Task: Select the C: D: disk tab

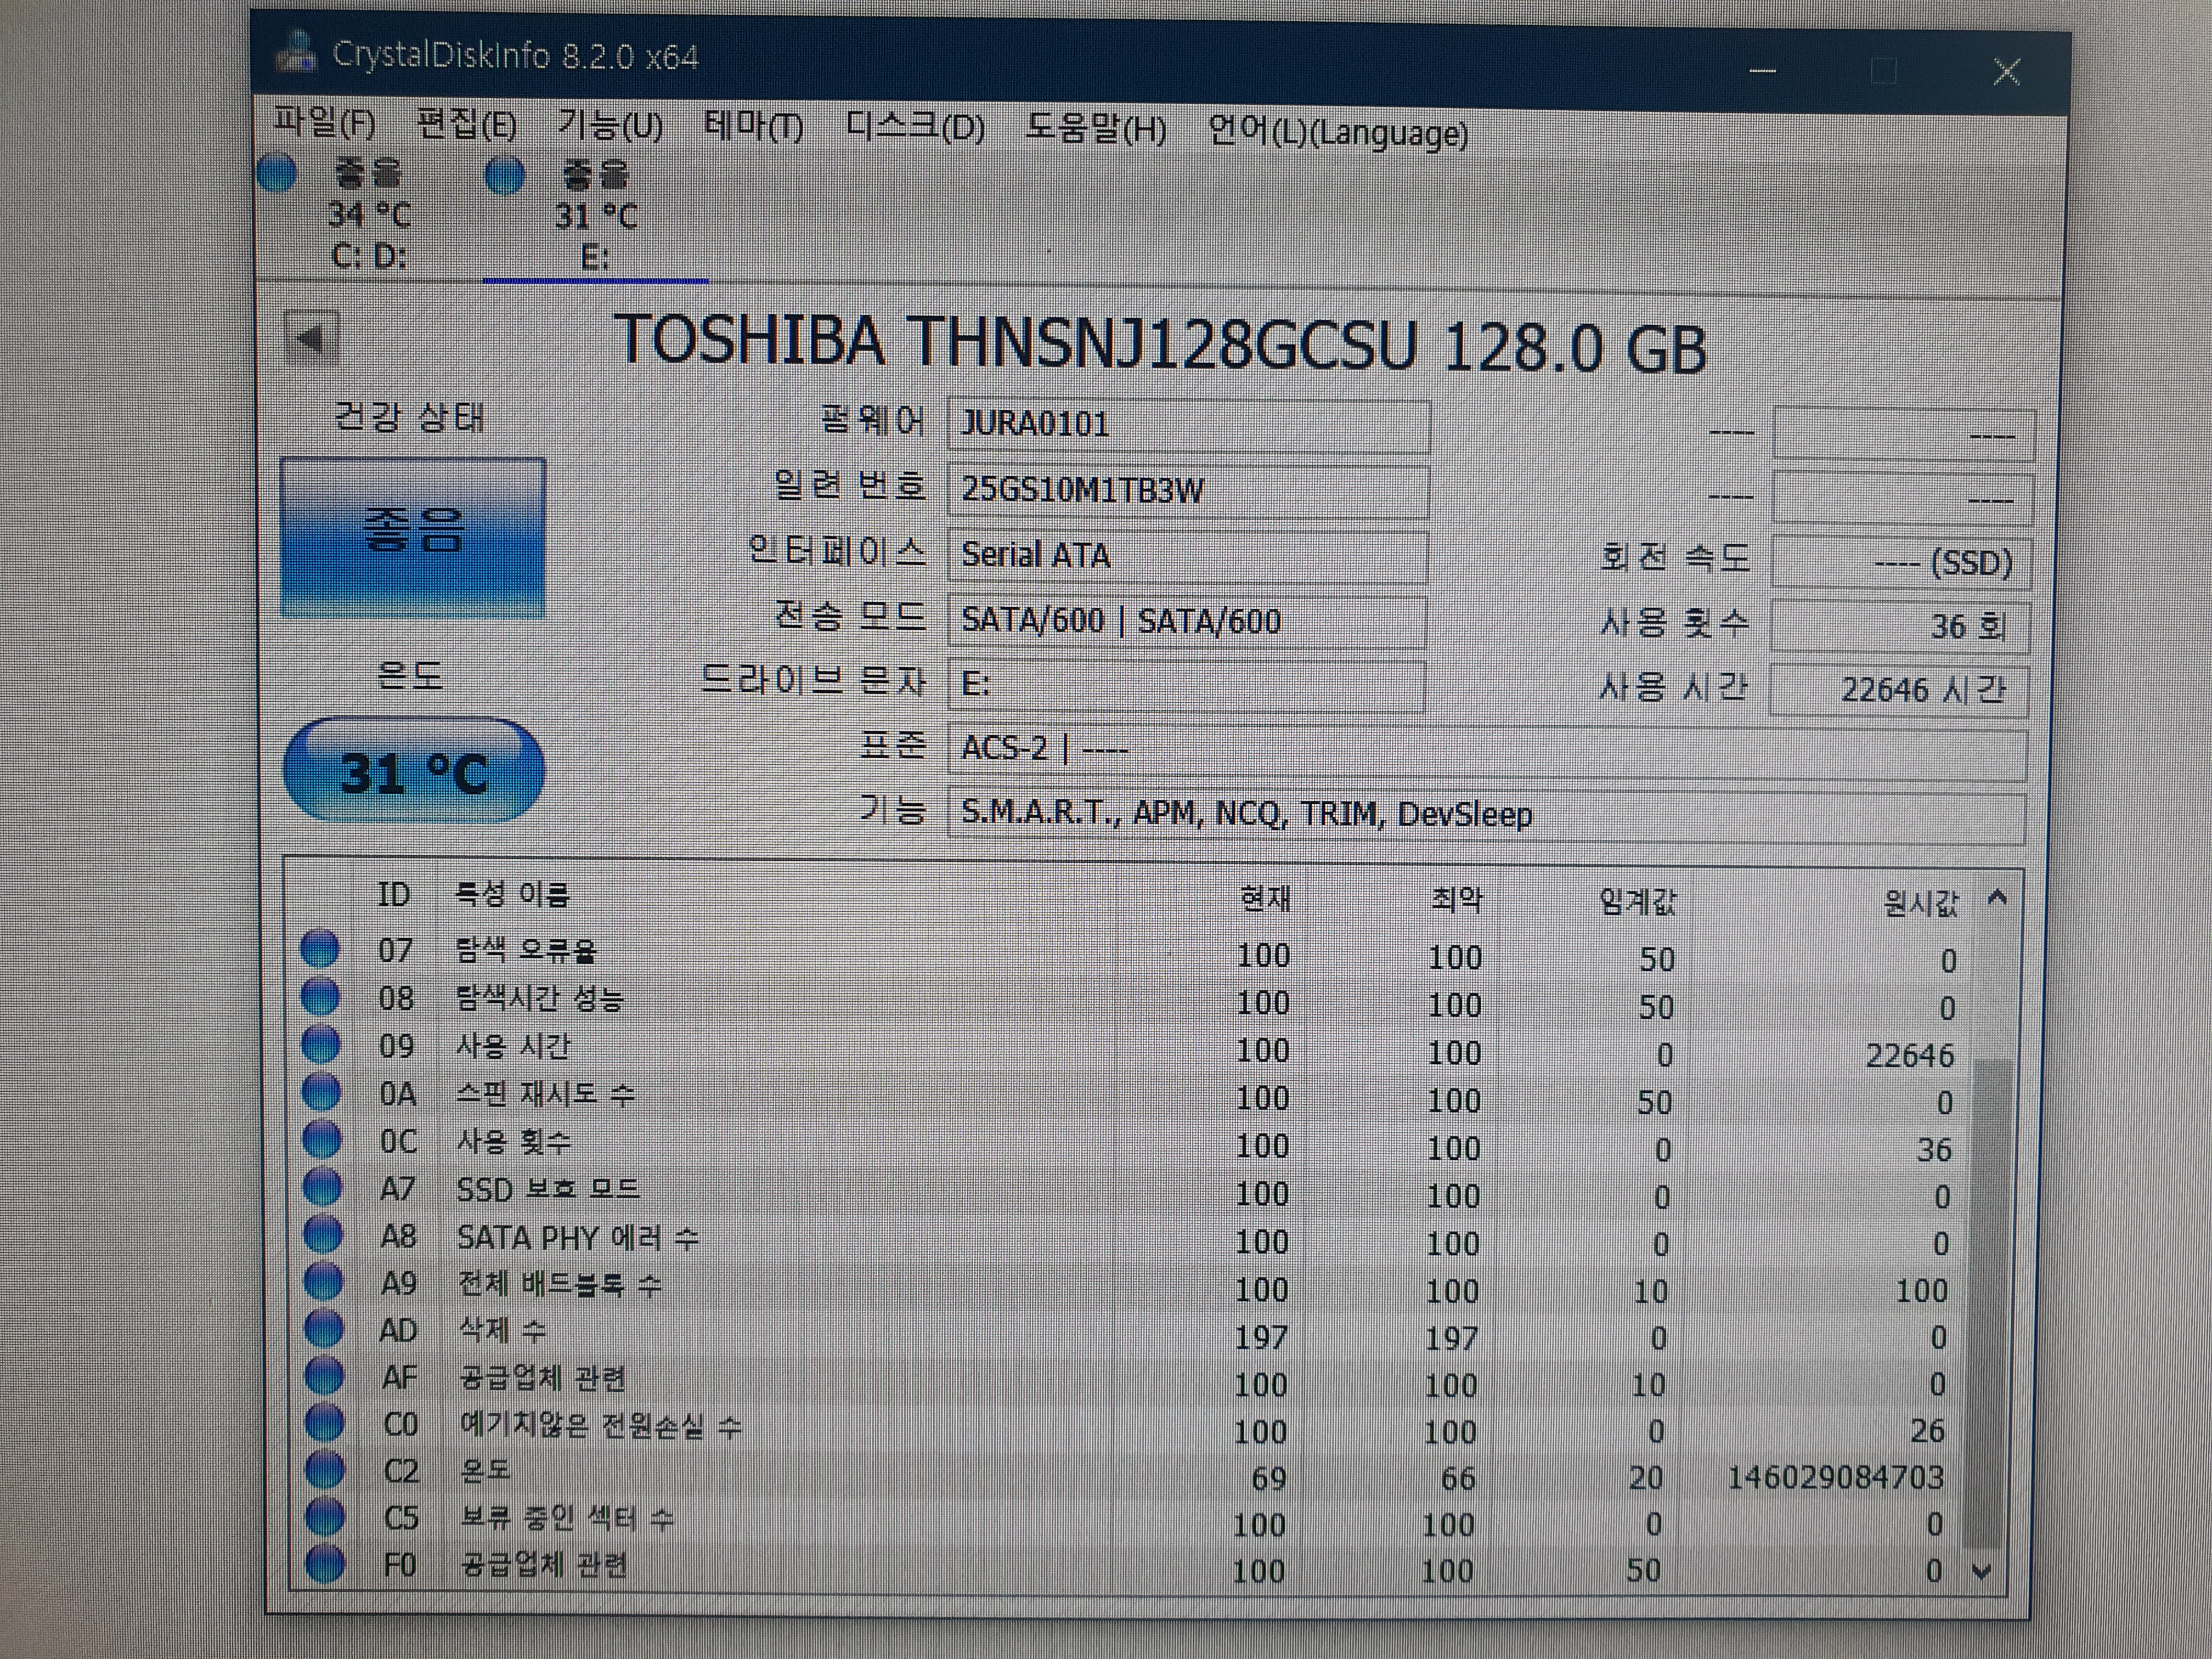Action: (369, 215)
